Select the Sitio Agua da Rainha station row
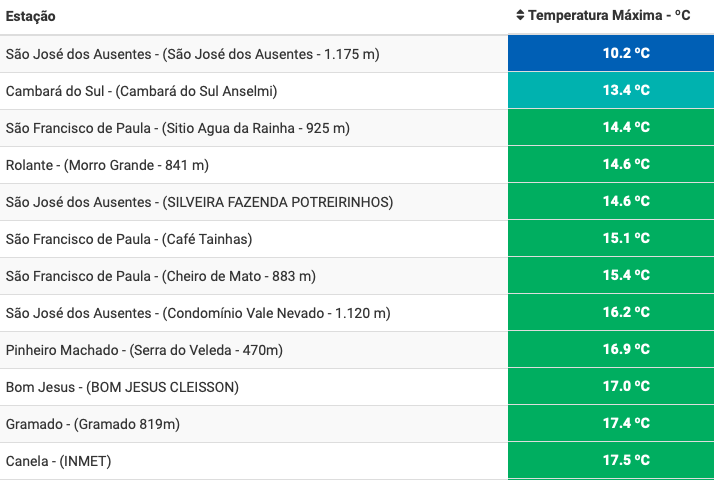The image size is (714, 480). click(178, 128)
